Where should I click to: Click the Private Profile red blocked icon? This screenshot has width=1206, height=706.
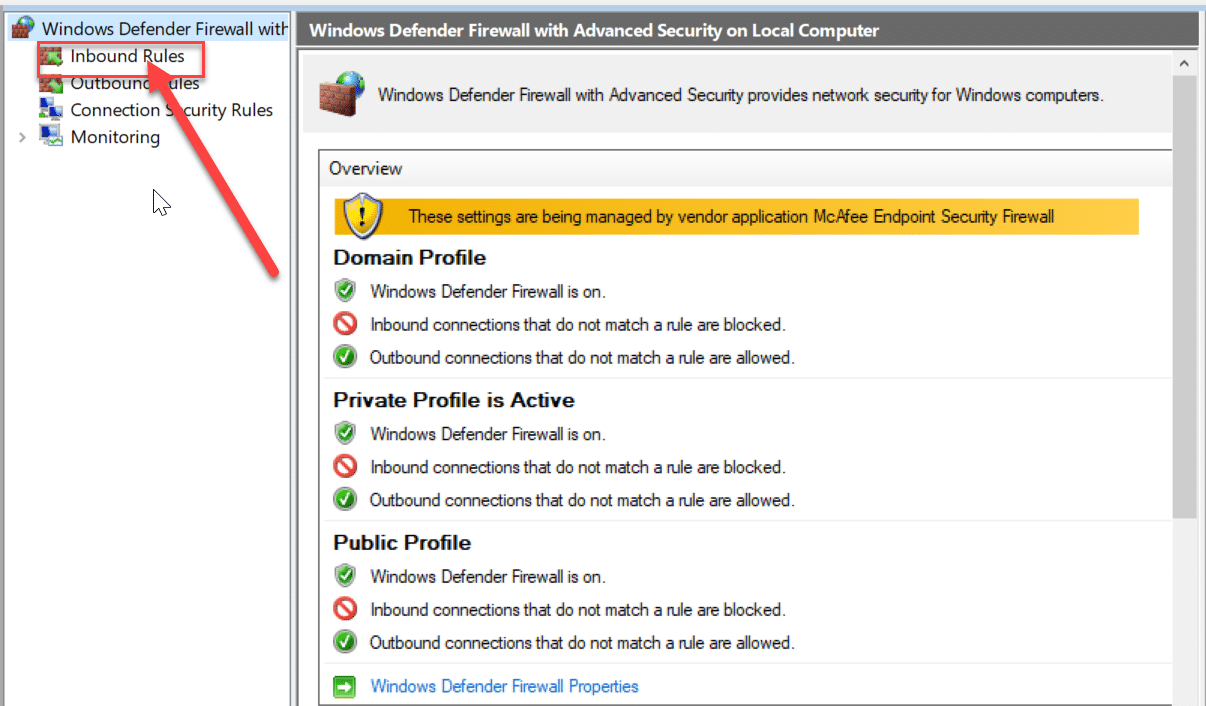(345, 467)
